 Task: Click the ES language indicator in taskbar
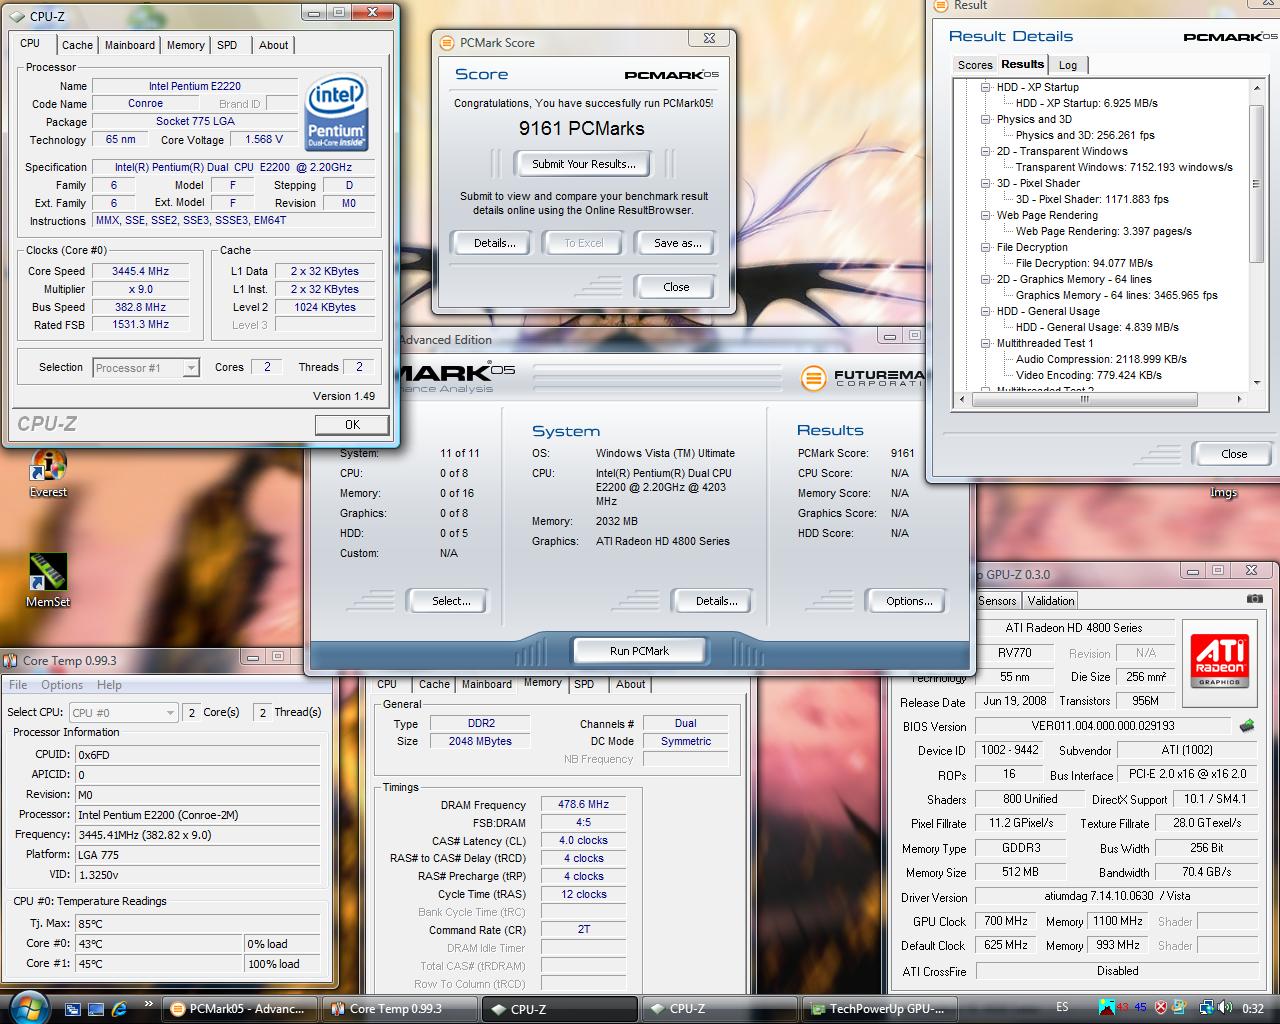1062,1007
